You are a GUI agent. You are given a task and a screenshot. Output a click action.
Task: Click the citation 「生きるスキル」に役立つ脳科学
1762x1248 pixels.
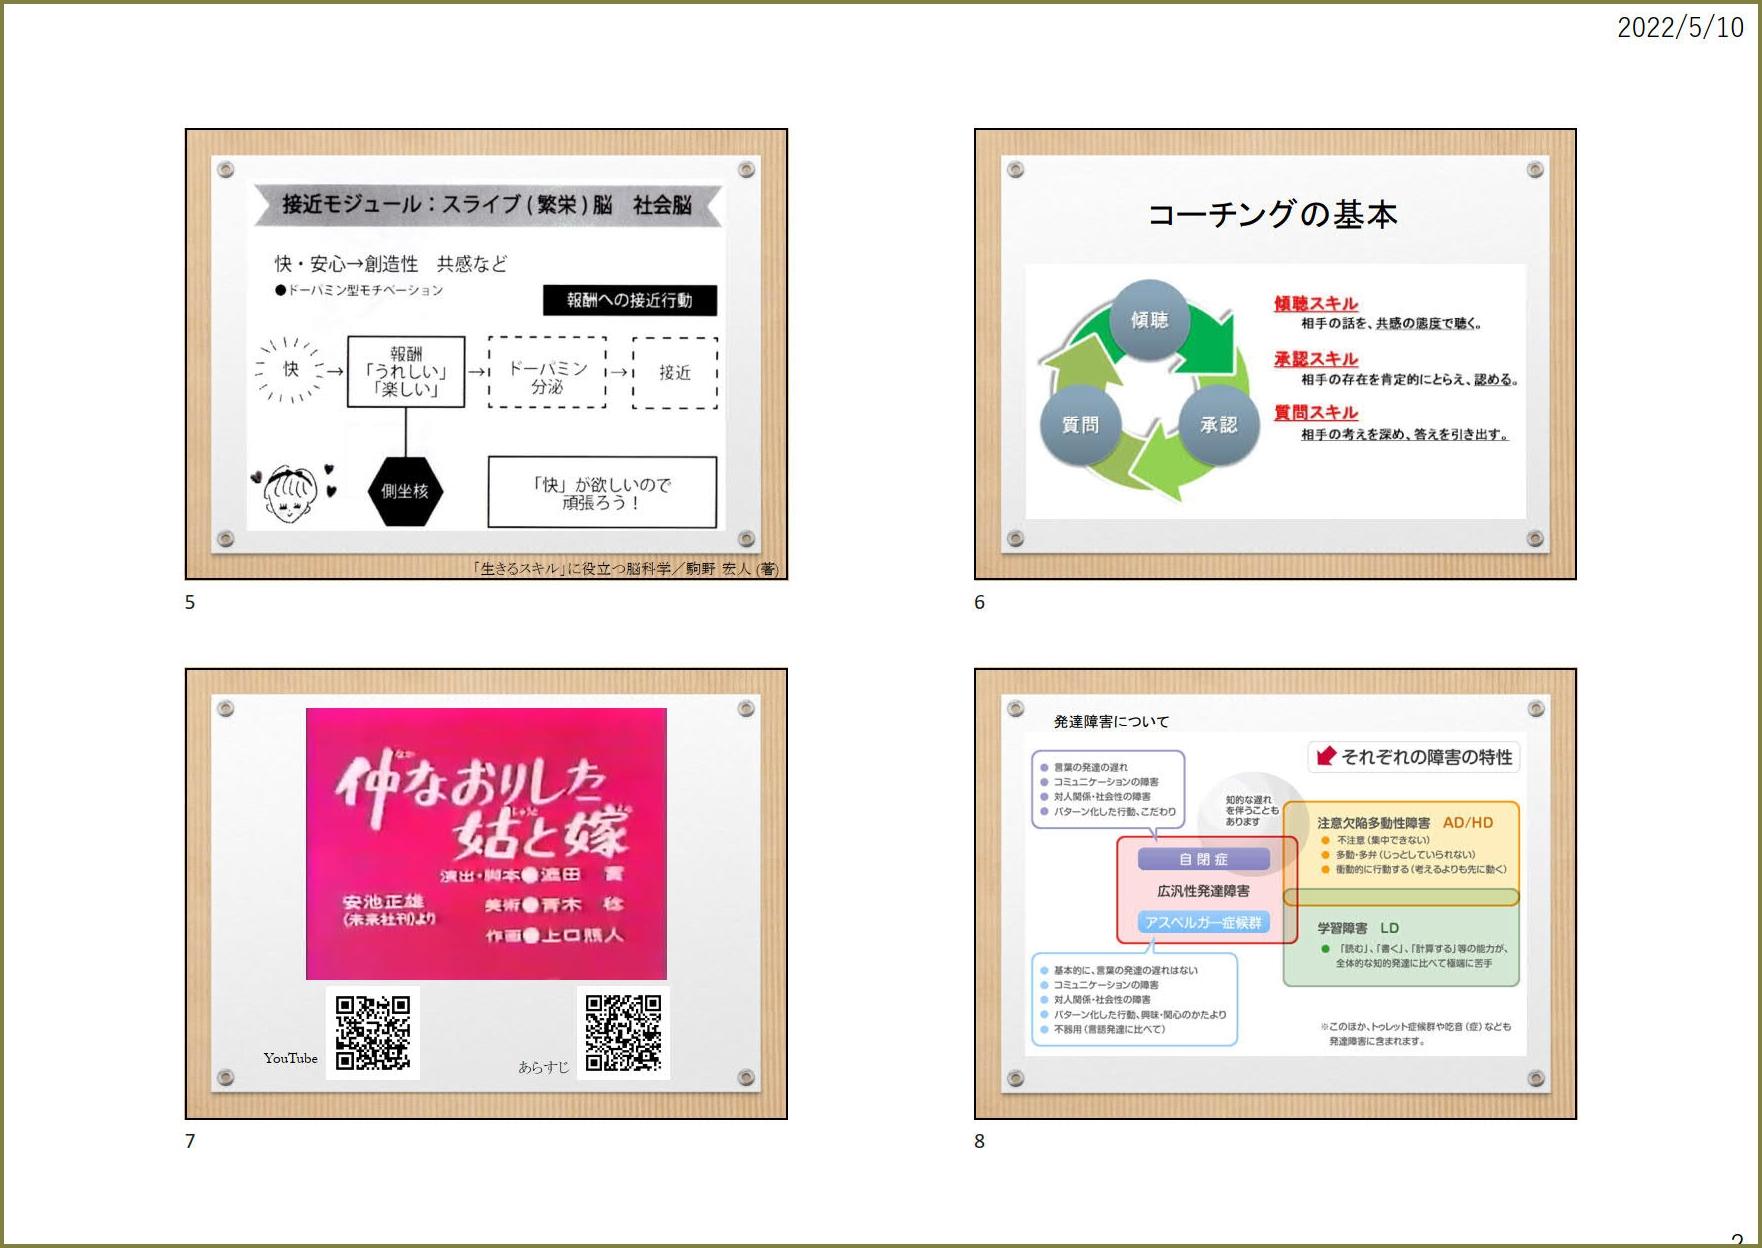(x=625, y=569)
